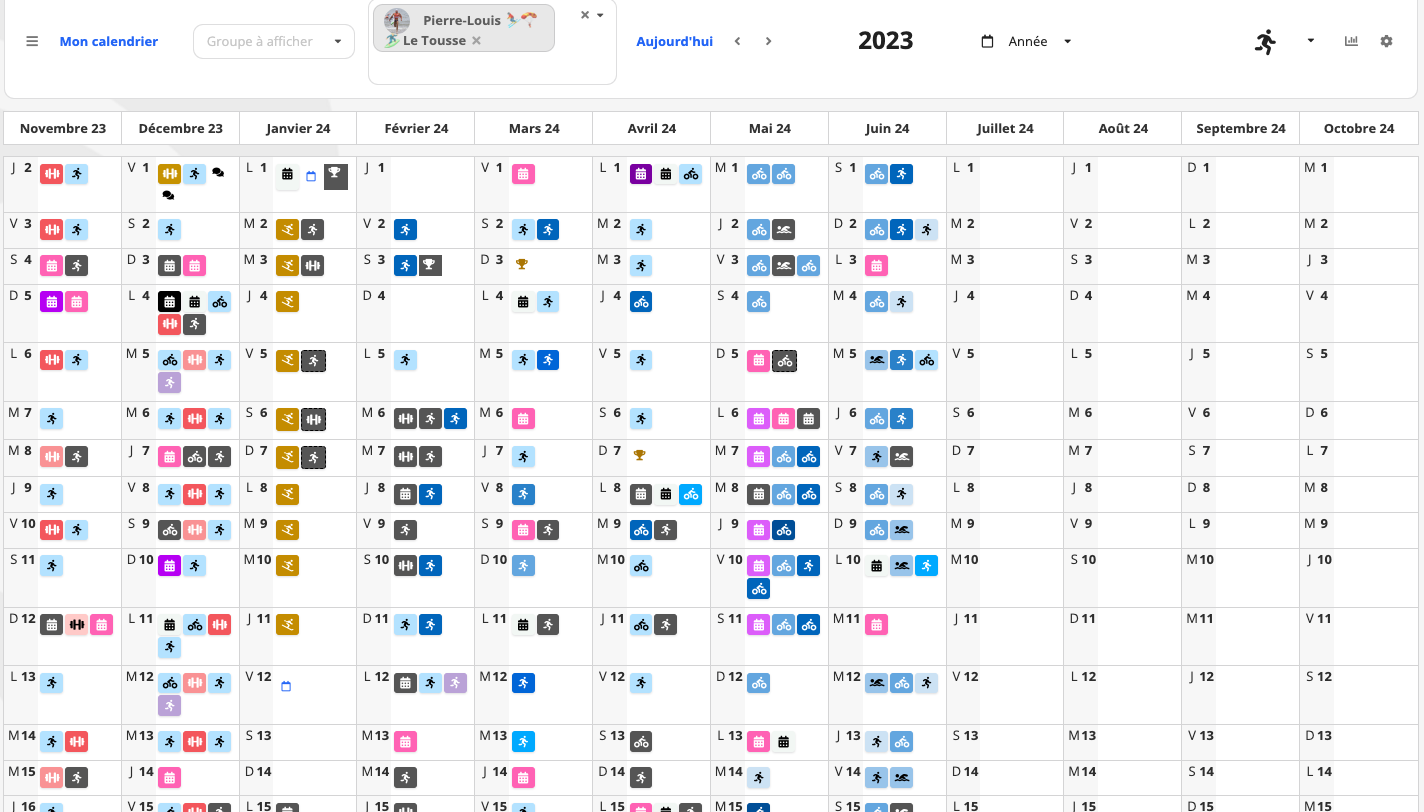Expand the sport type dropdown arrow

pos(1310,42)
